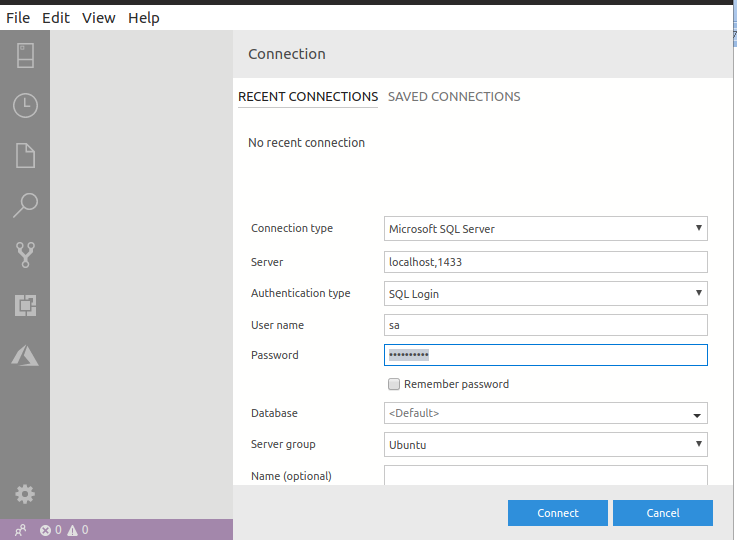Screen dimensions: 737x540
Task: Switch to the Saved Connections tab
Action: (454, 97)
